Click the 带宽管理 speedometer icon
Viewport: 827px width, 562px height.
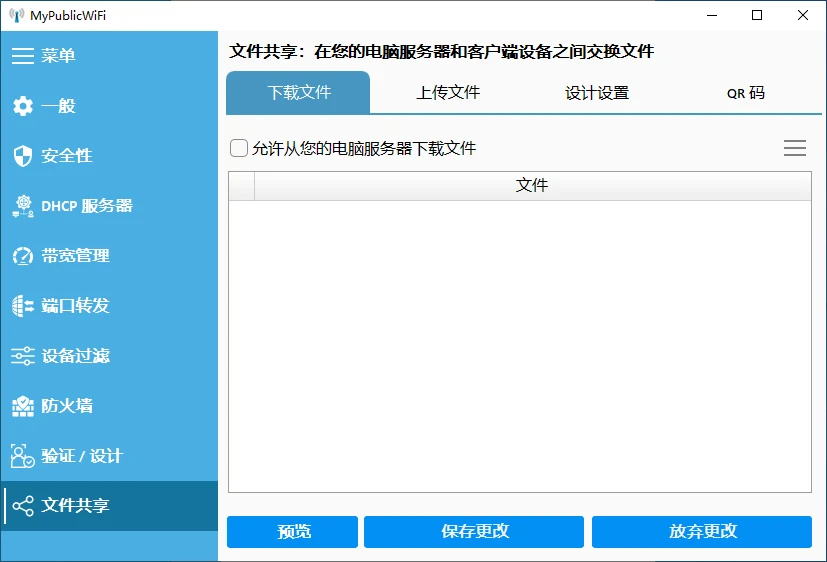pos(22,256)
